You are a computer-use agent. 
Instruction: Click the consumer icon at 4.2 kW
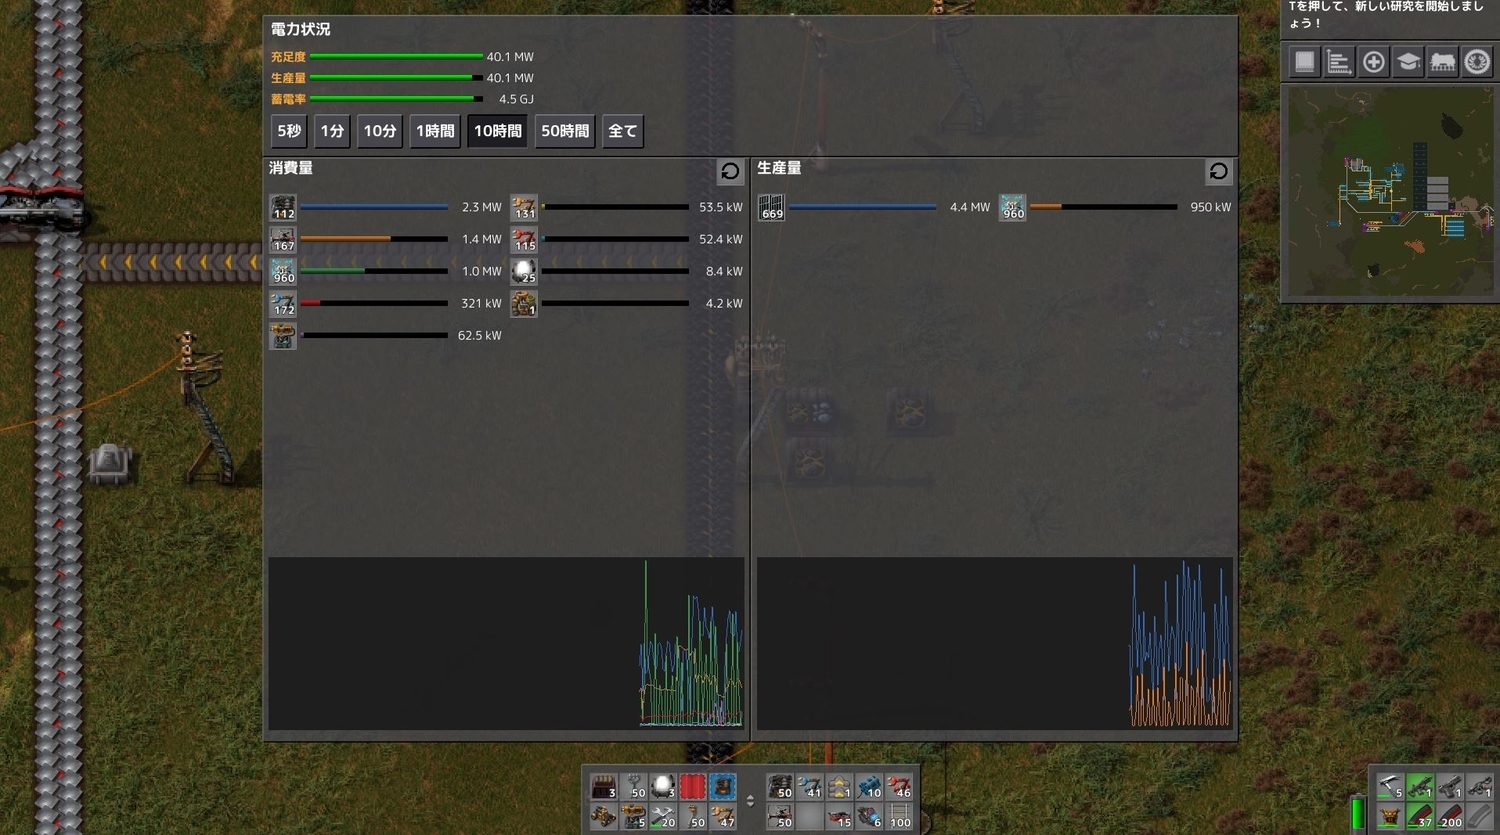(524, 303)
